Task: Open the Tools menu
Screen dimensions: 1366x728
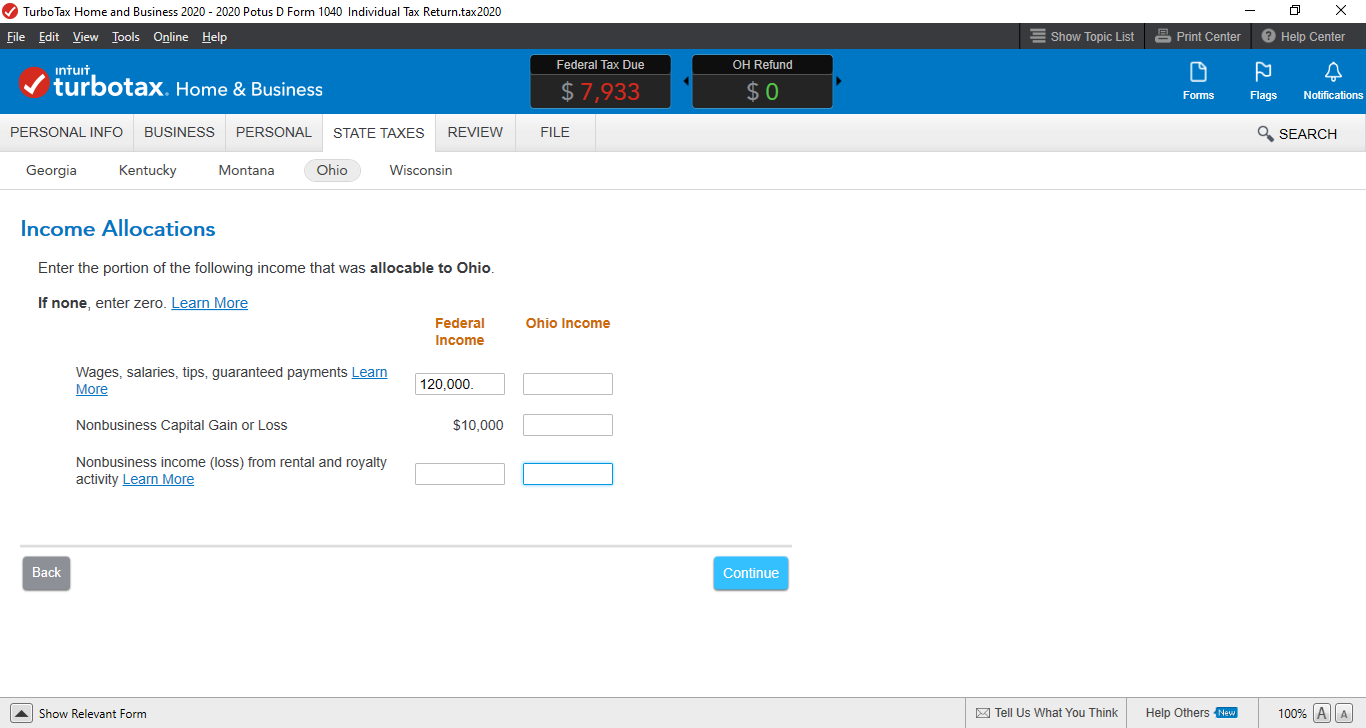Action: [126, 37]
